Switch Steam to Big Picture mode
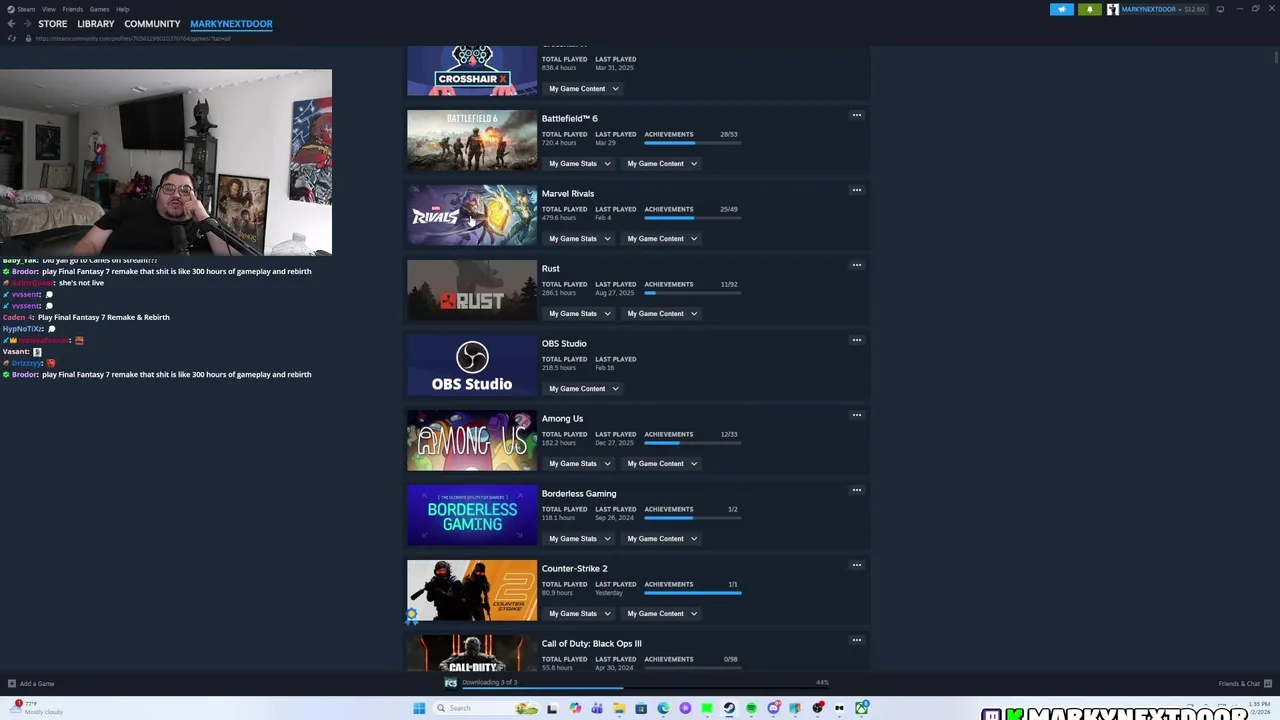Screen dimensions: 1280x720 pyautogui.click(x=1220, y=9)
